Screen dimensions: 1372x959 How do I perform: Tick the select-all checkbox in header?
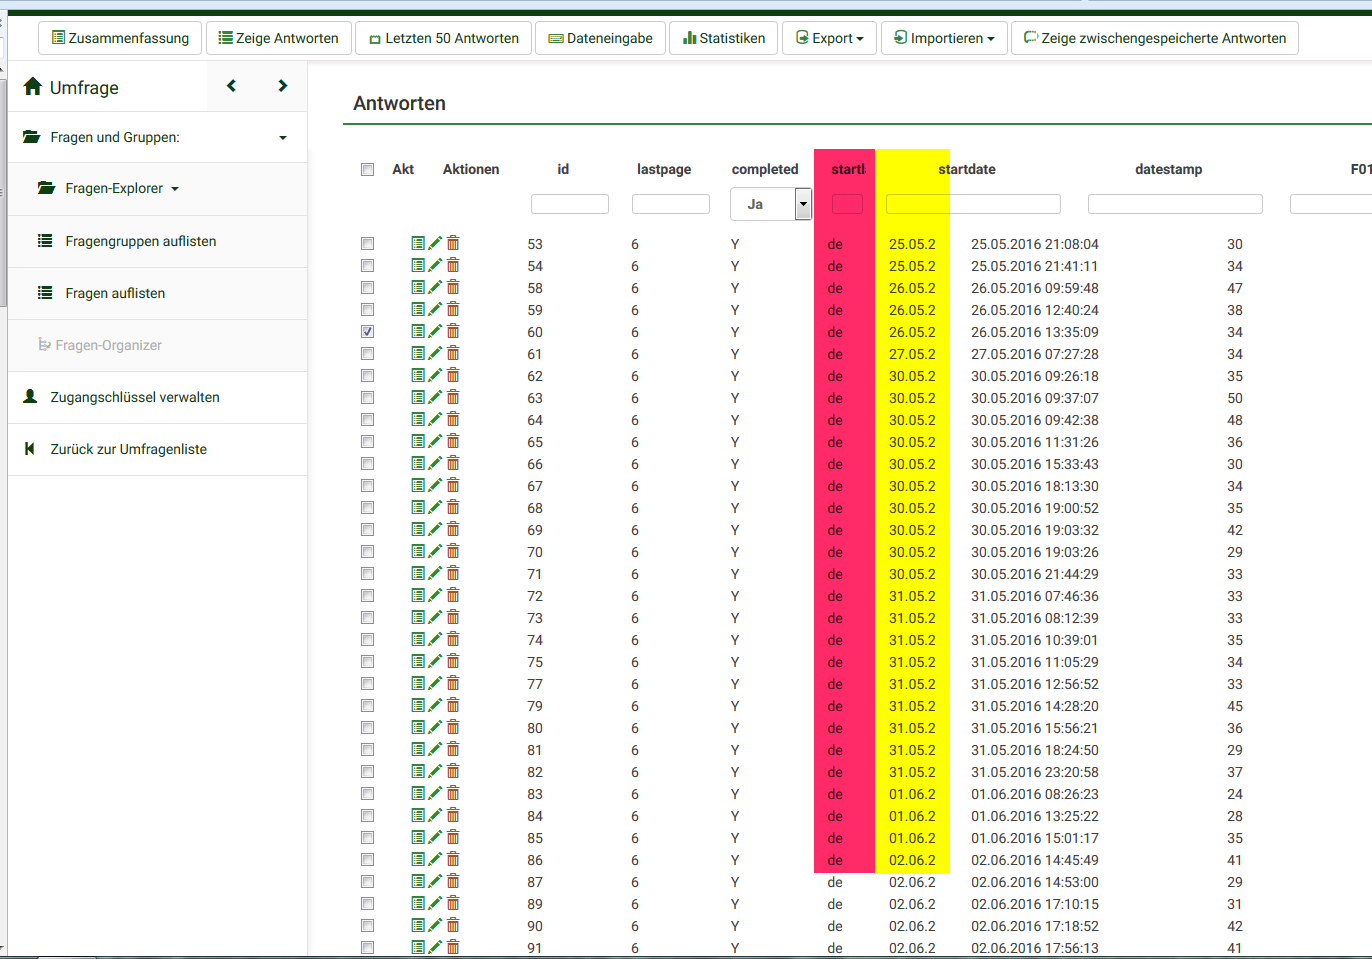367,169
